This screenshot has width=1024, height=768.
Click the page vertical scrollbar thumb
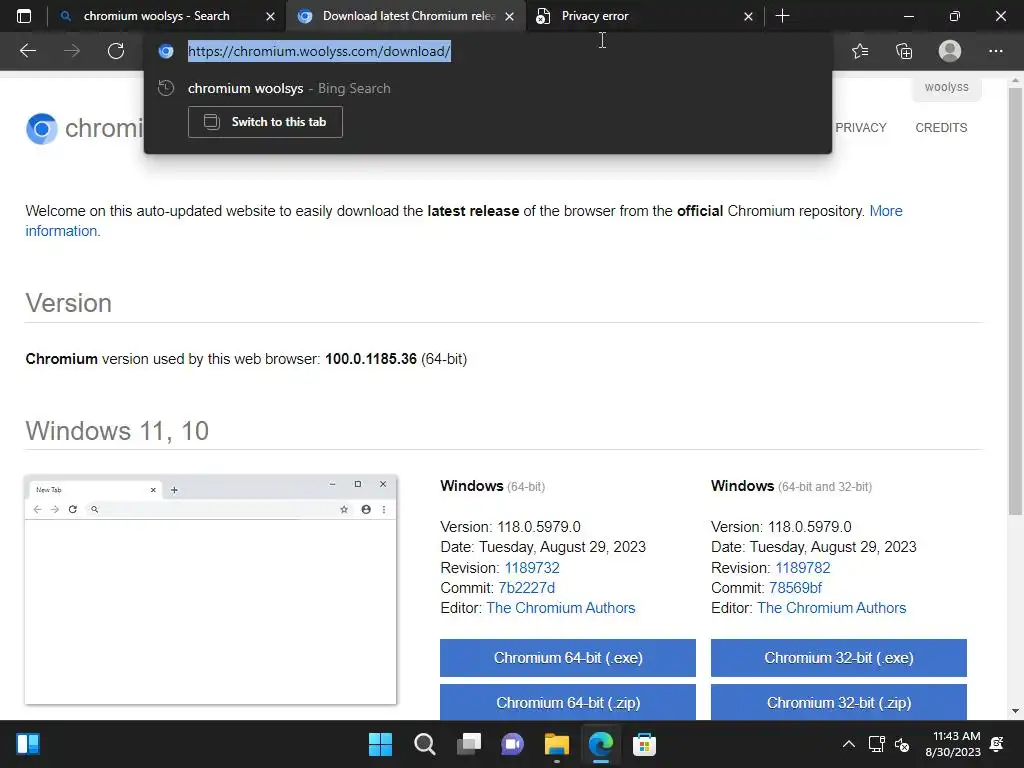click(1015, 300)
